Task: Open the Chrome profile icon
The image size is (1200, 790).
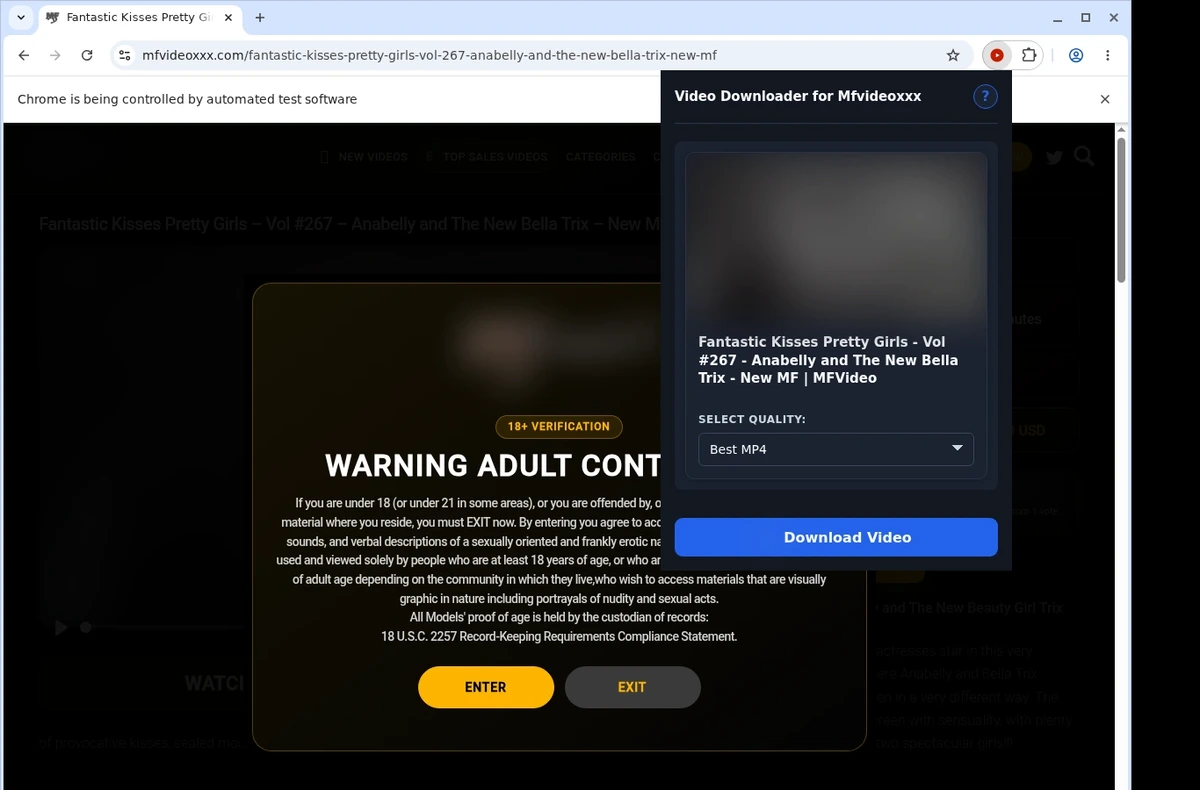Action: pos(1076,55)
